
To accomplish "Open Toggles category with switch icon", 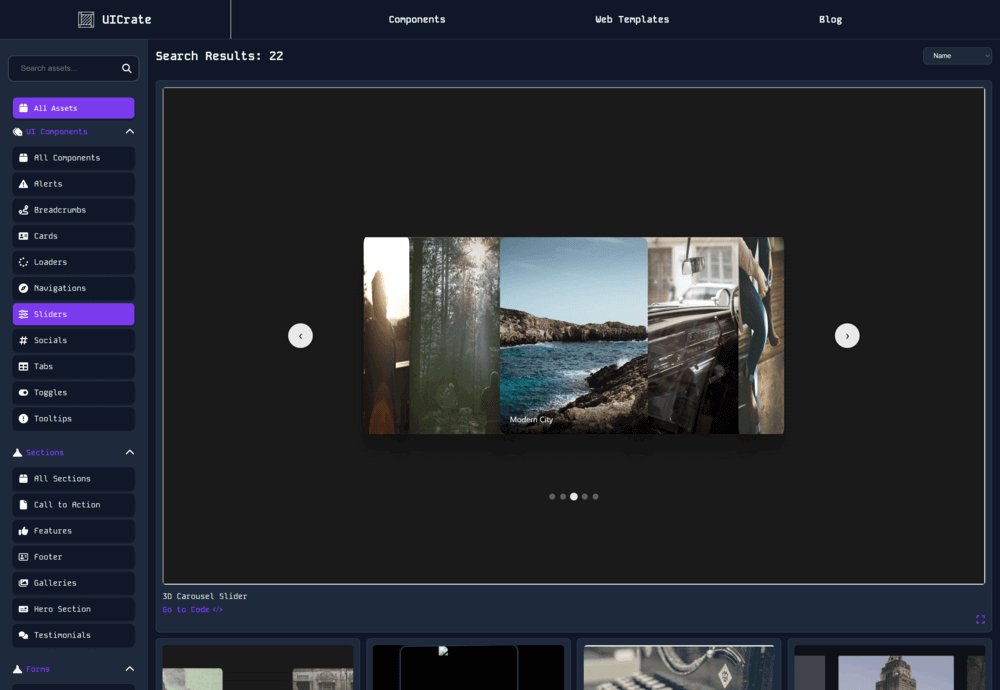I will tap(24, 393).
